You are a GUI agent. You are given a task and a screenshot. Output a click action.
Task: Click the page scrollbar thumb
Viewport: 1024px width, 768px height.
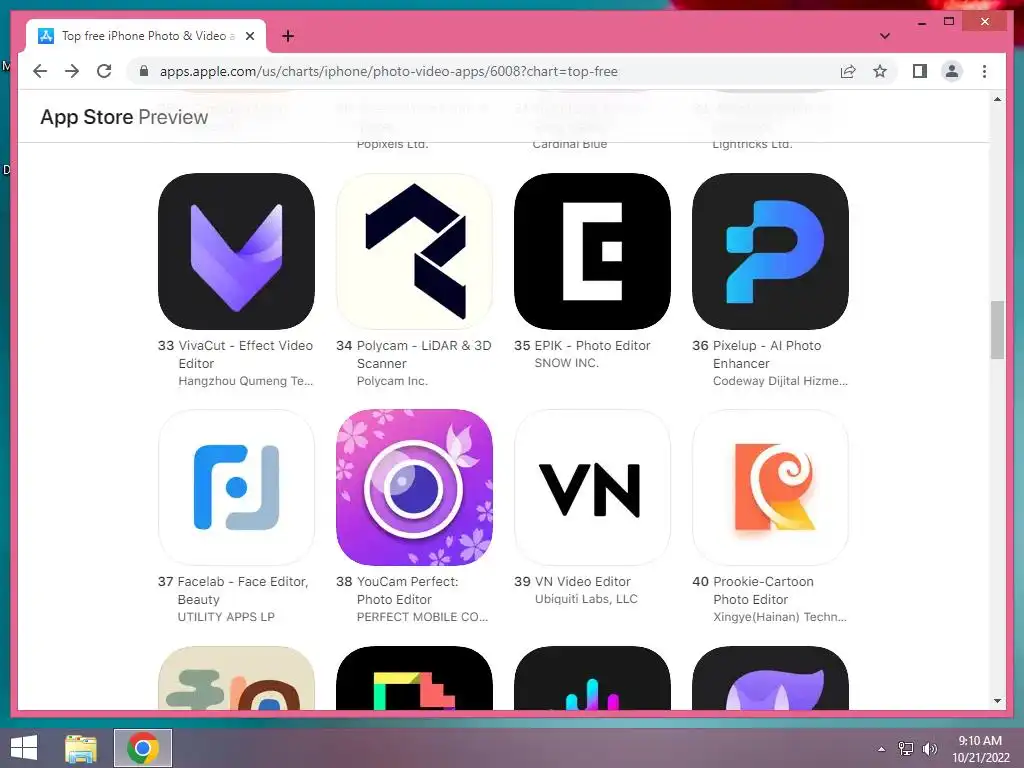tap(997, 330)
